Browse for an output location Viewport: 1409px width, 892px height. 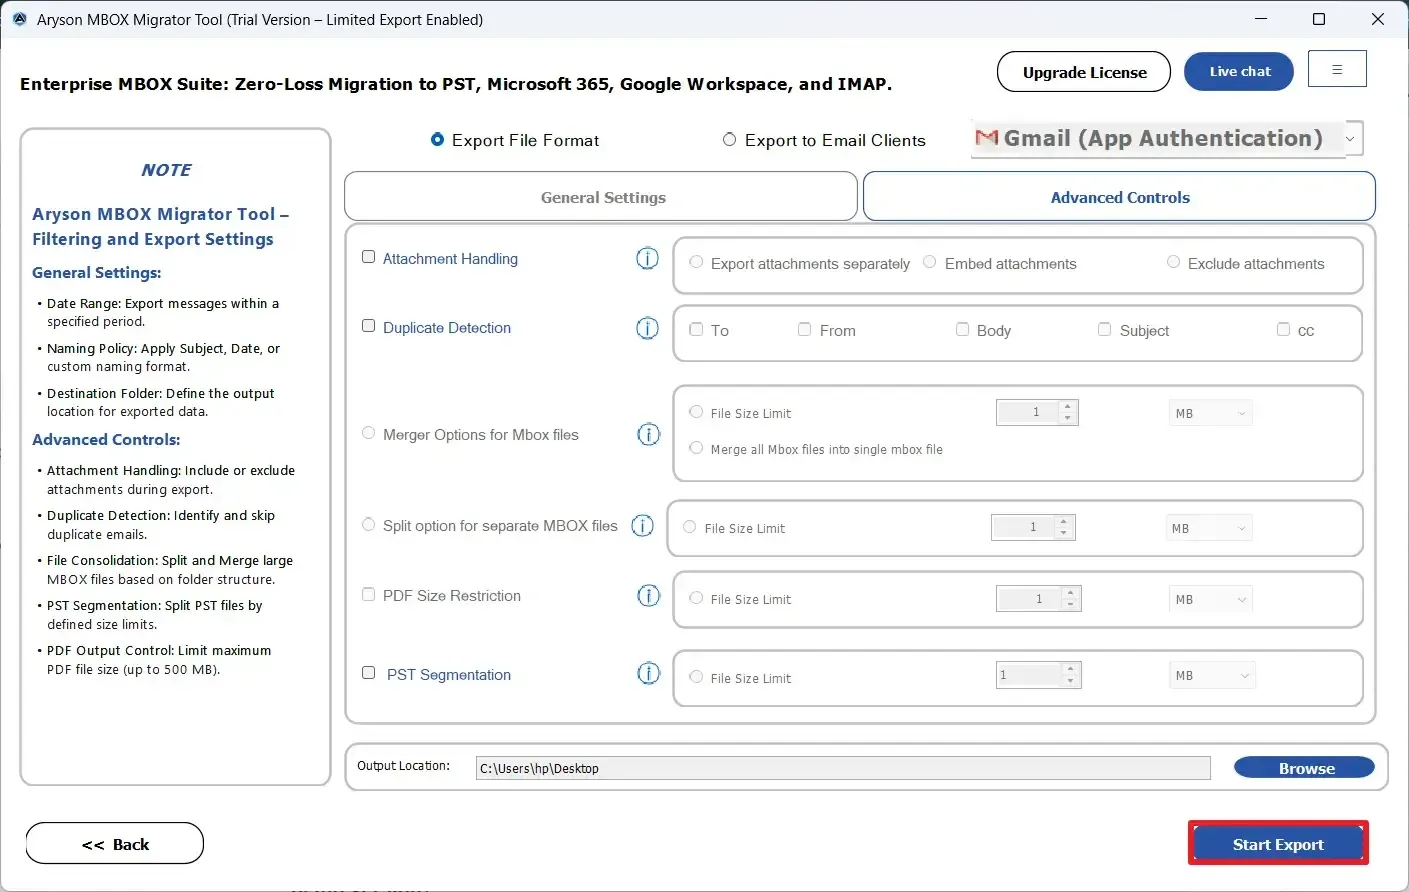(1304, 768)
